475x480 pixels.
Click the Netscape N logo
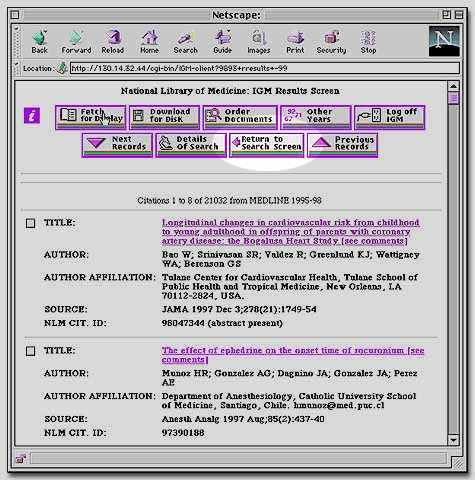coord(444,41)
